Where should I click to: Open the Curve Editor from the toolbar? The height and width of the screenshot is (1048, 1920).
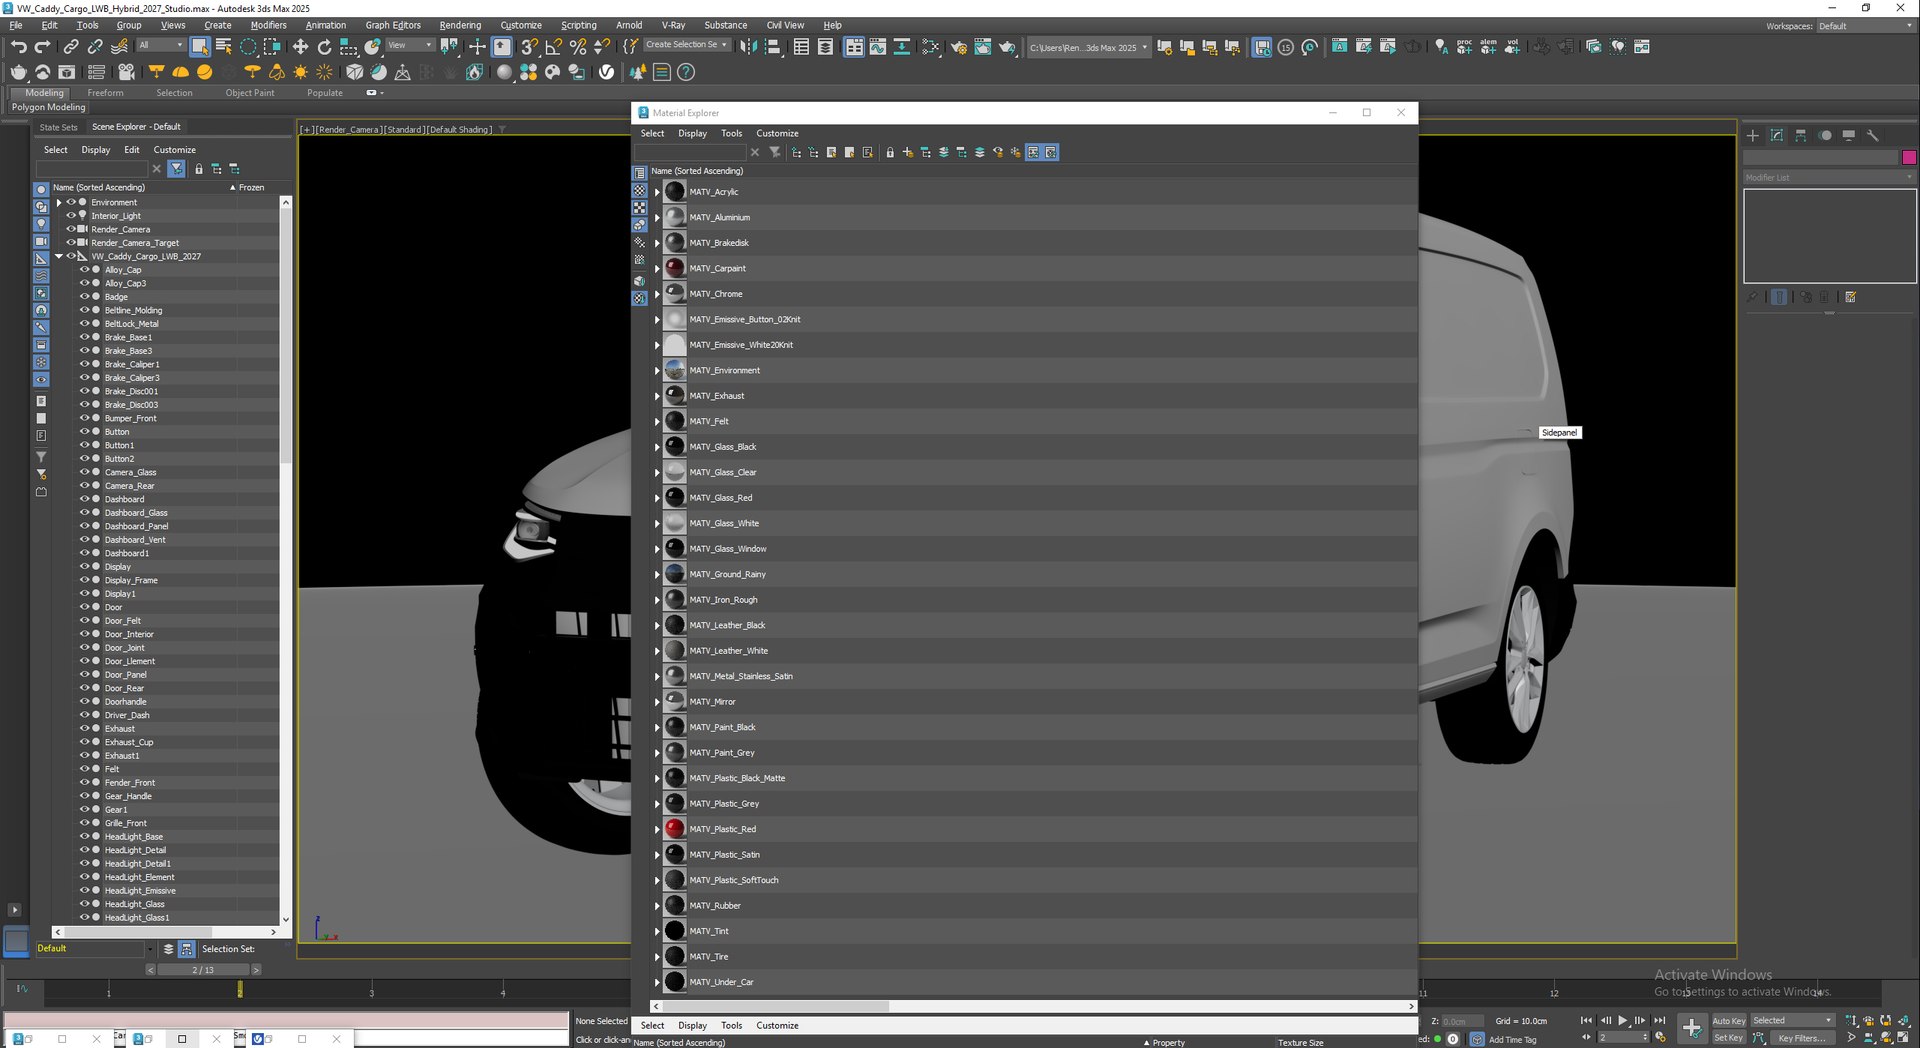[x=877, y=47]
